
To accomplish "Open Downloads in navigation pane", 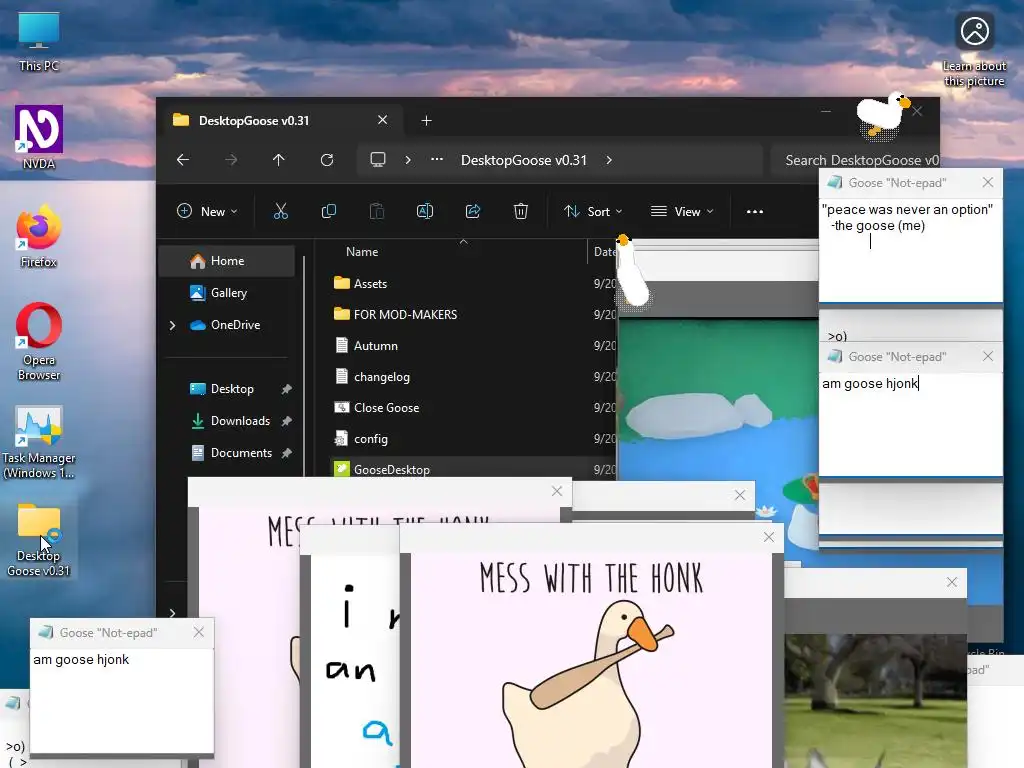I will click(227, 421).
